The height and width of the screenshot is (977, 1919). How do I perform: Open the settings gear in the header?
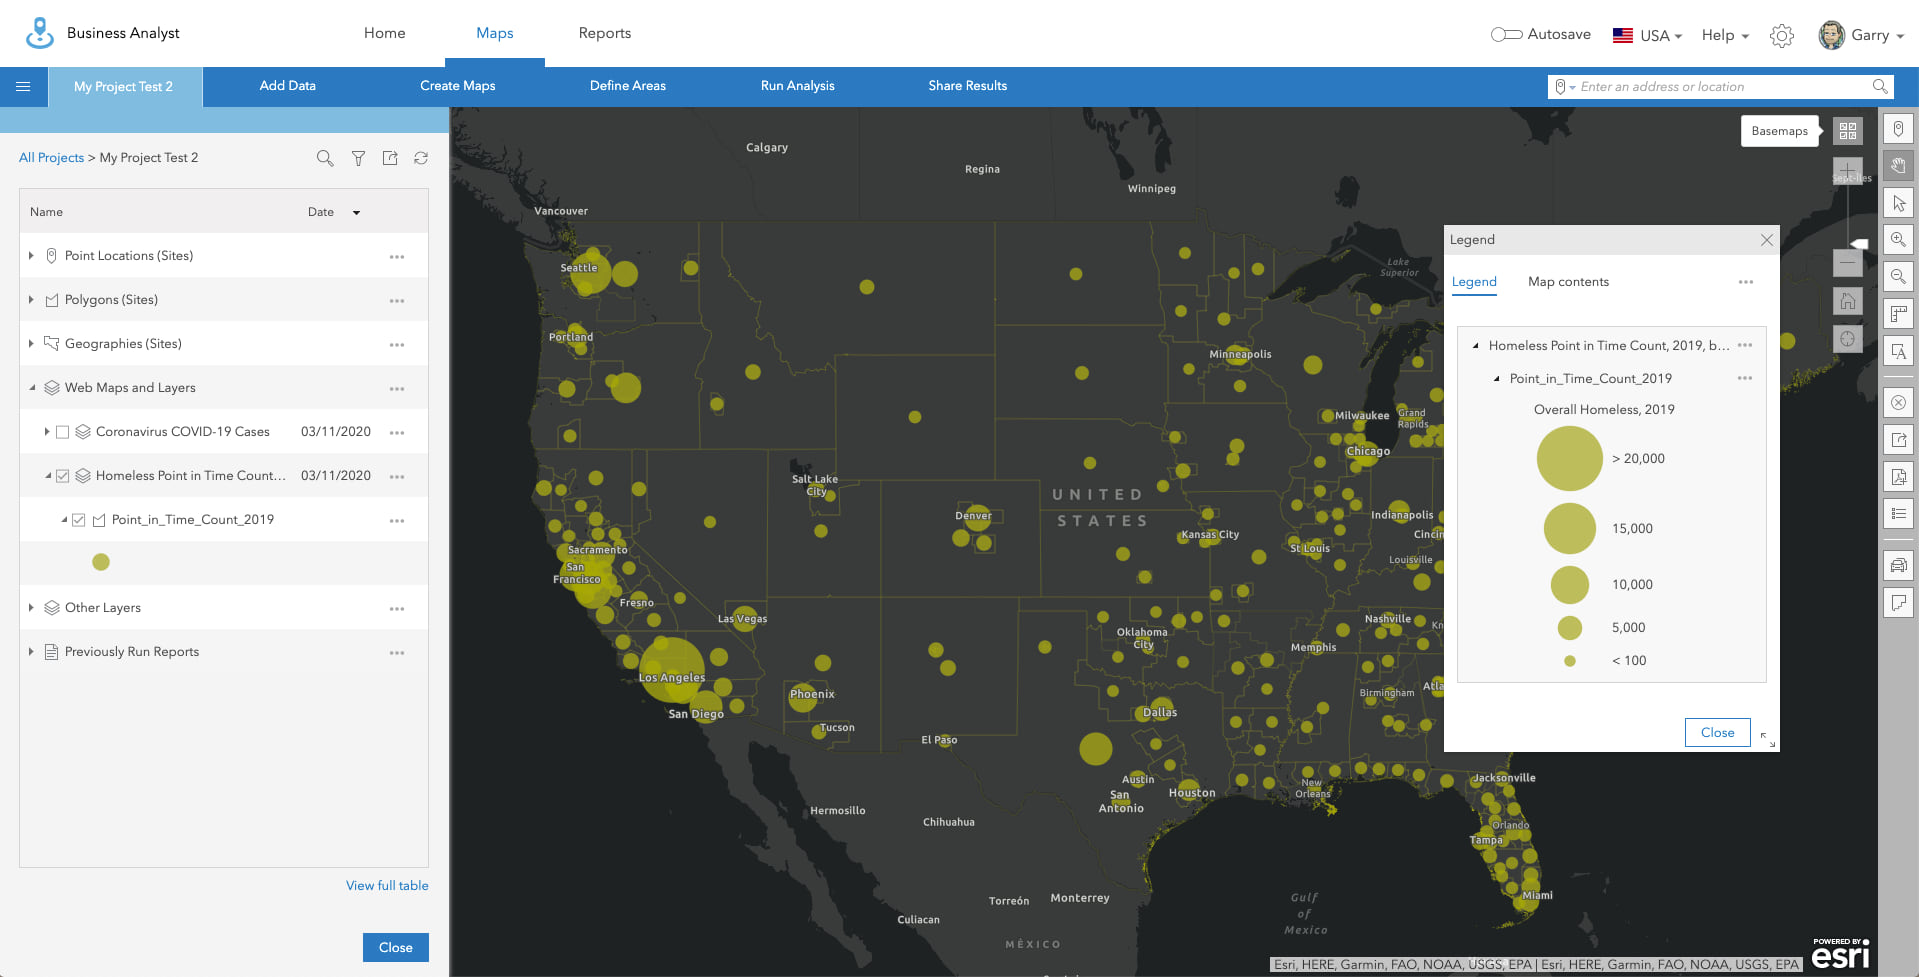1781,36
